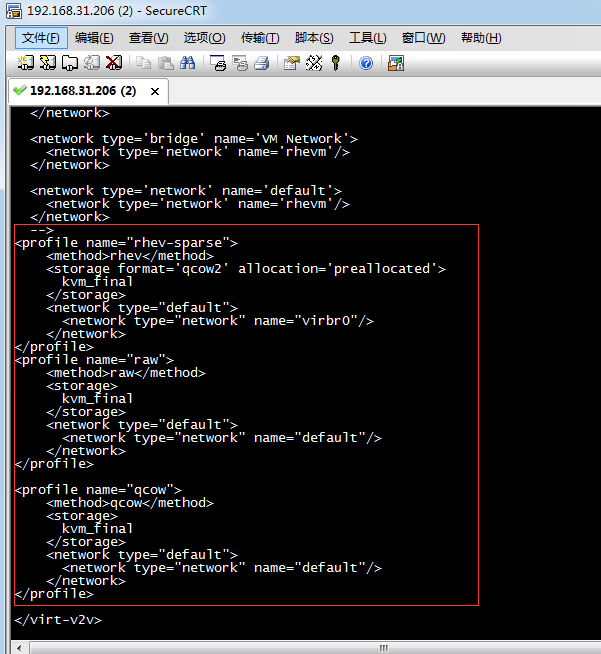
Task: Click the Public Key Assistant key icon
Action: click(x=336, y=63)
